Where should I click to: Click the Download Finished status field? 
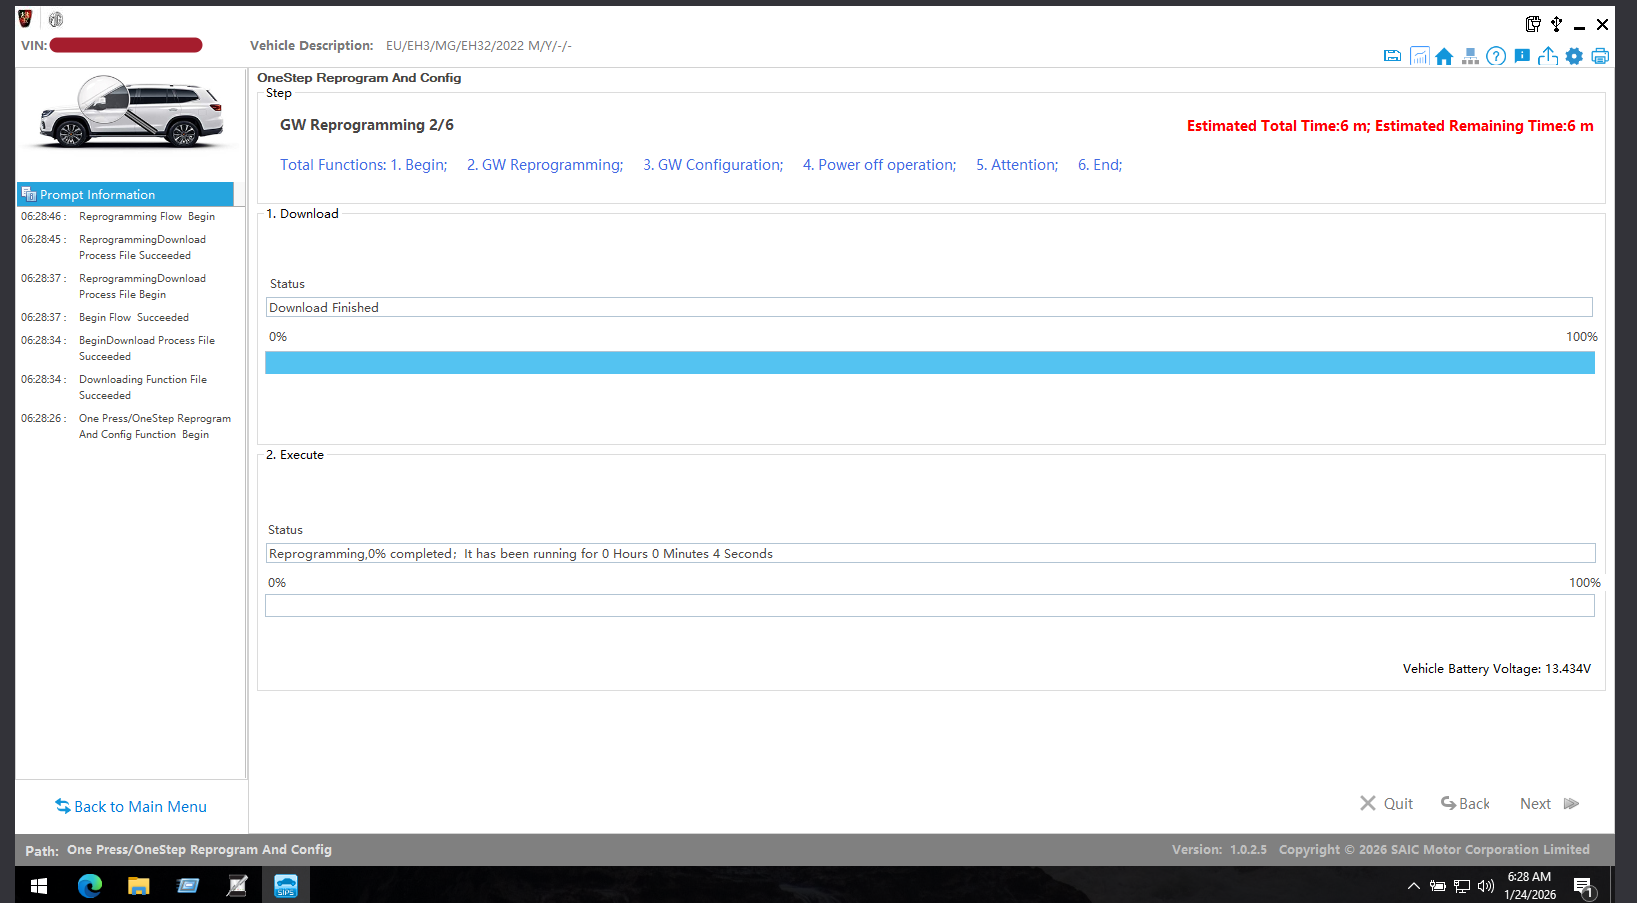(x=929, y=307)
